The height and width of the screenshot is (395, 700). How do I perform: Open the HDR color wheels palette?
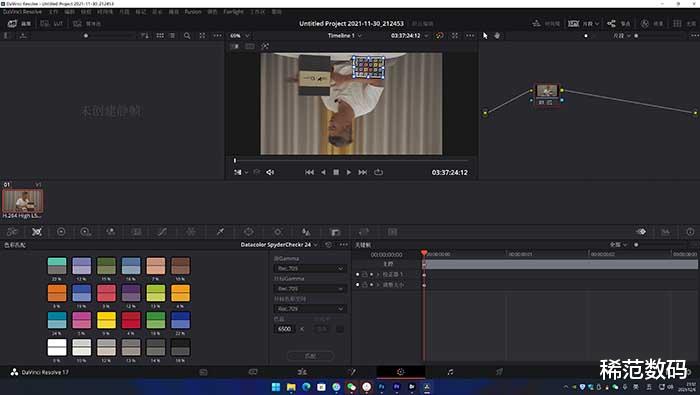[85, 232]
